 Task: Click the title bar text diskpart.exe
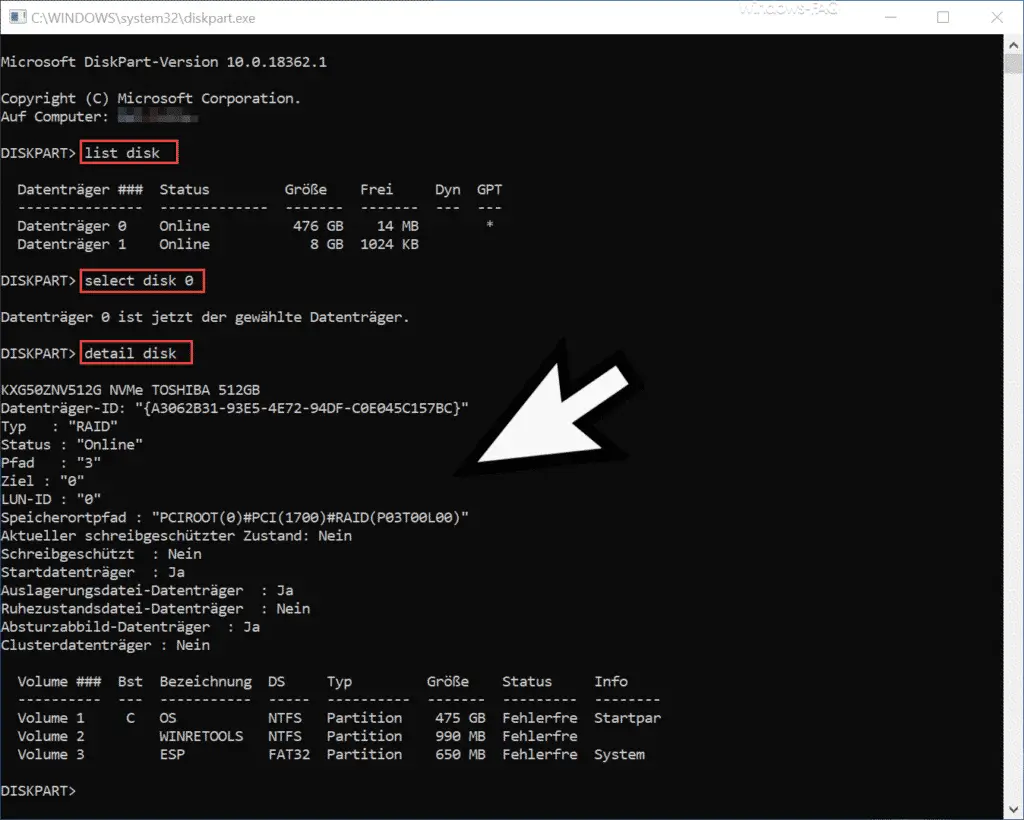tap(143, 18)
